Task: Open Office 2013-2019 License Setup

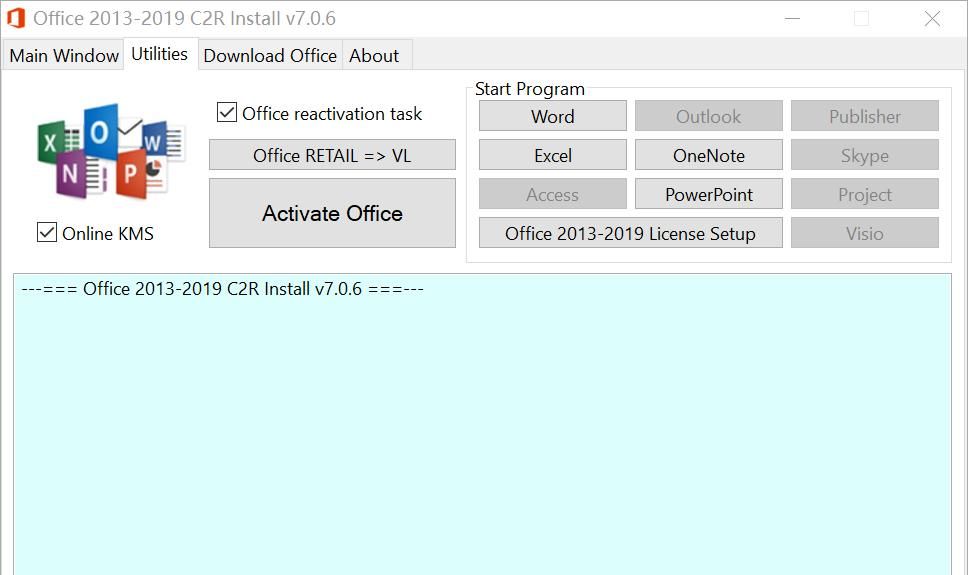Action: [630, 233]
